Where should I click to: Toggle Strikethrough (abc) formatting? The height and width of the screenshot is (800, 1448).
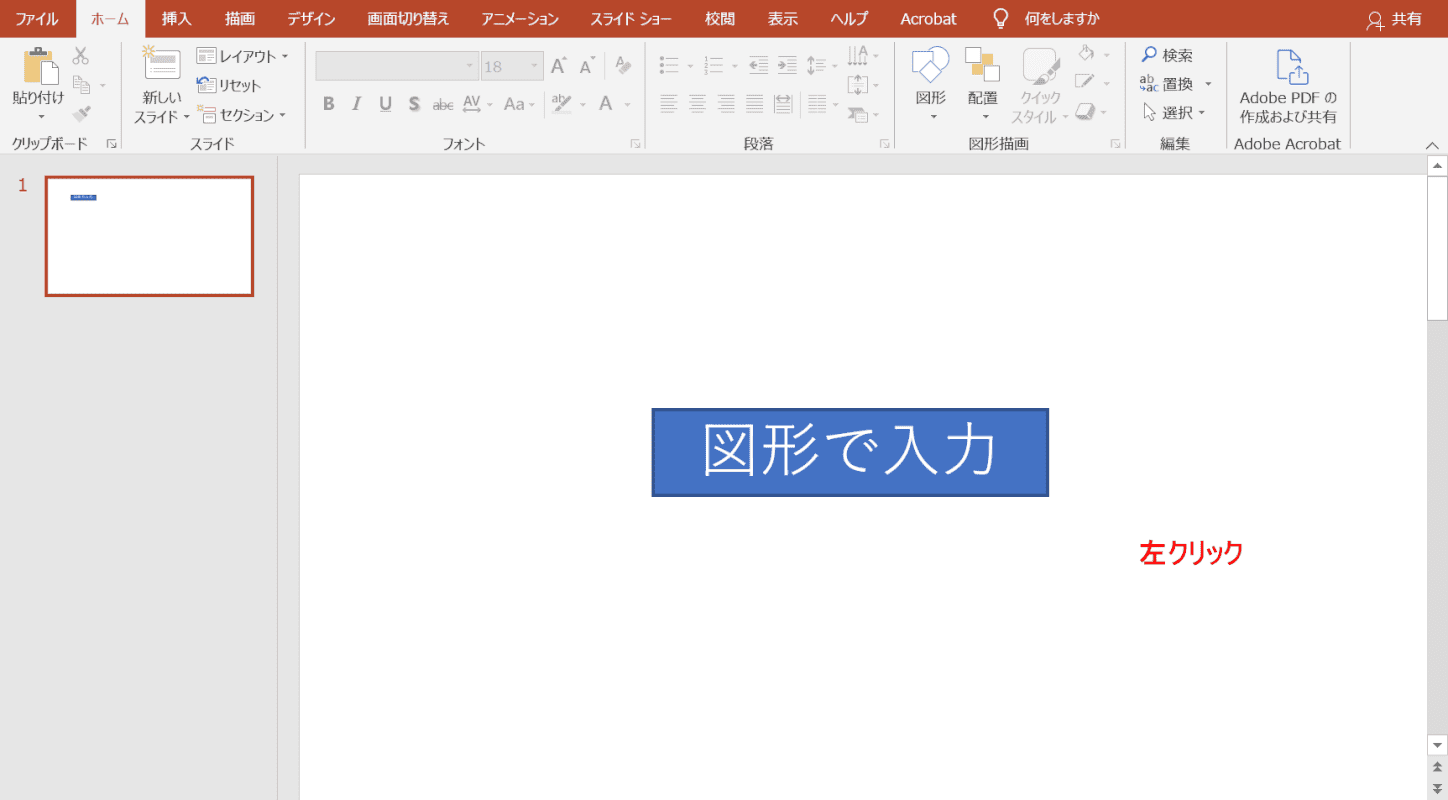[x=443, y=104]
